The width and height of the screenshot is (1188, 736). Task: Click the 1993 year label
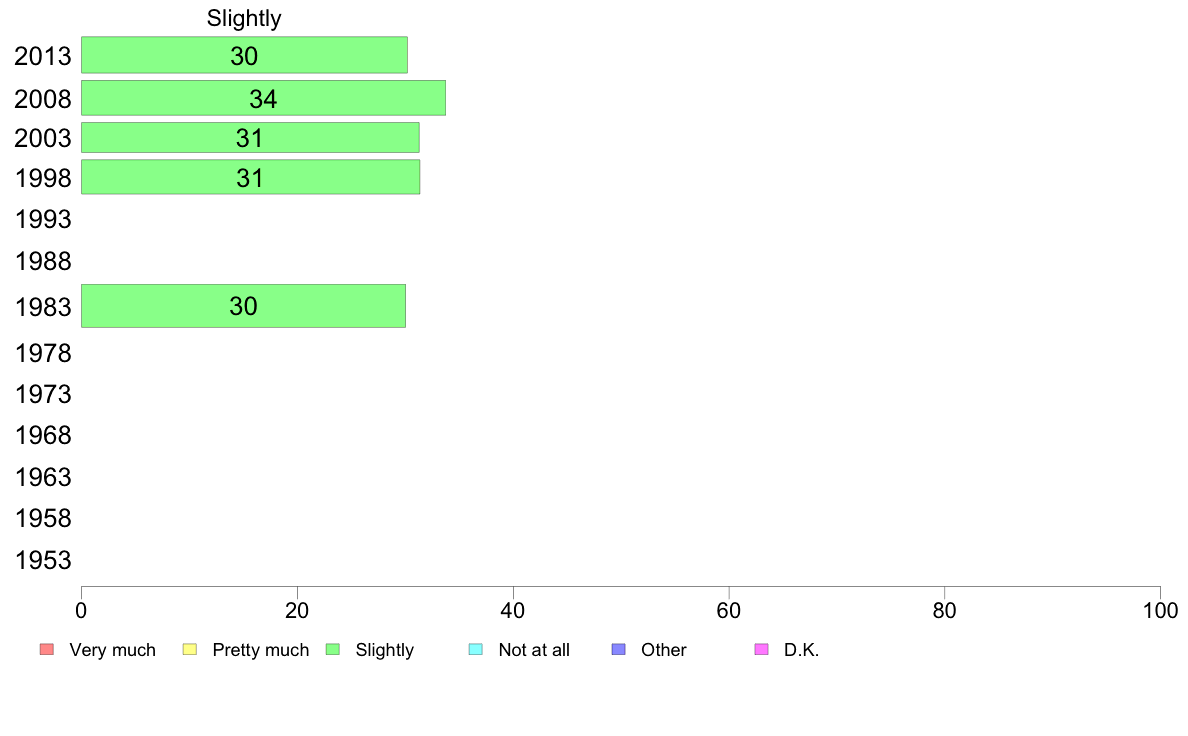tap(43, 220)
